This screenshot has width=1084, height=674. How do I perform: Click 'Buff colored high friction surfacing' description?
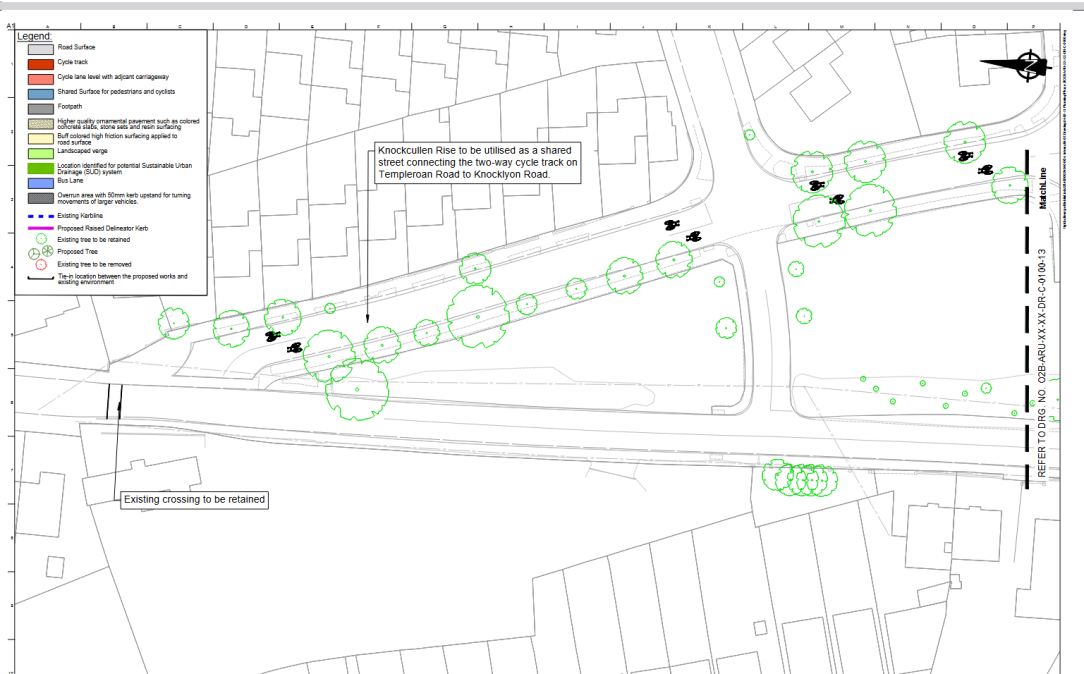coord(117,139)
